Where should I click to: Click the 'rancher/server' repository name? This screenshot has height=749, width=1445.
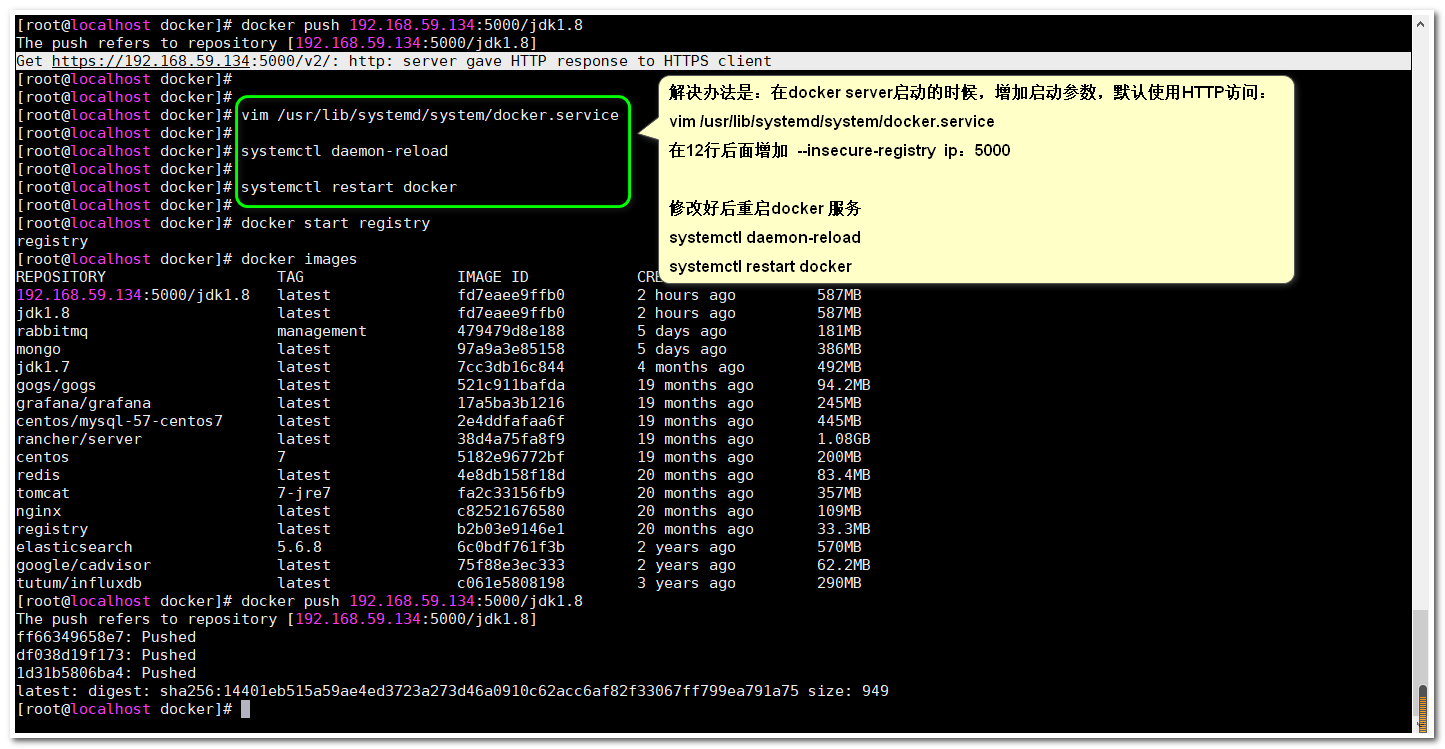pos(79,439)
